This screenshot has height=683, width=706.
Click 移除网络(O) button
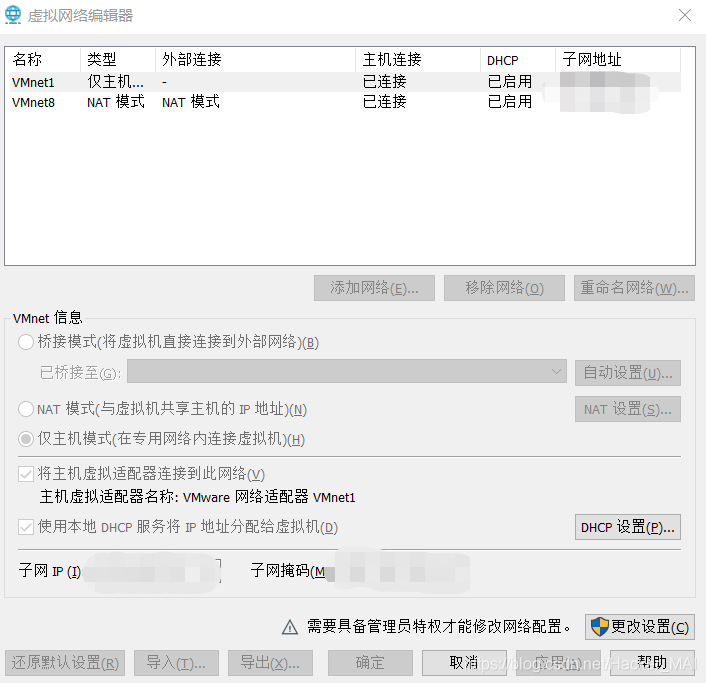point(504,288)
